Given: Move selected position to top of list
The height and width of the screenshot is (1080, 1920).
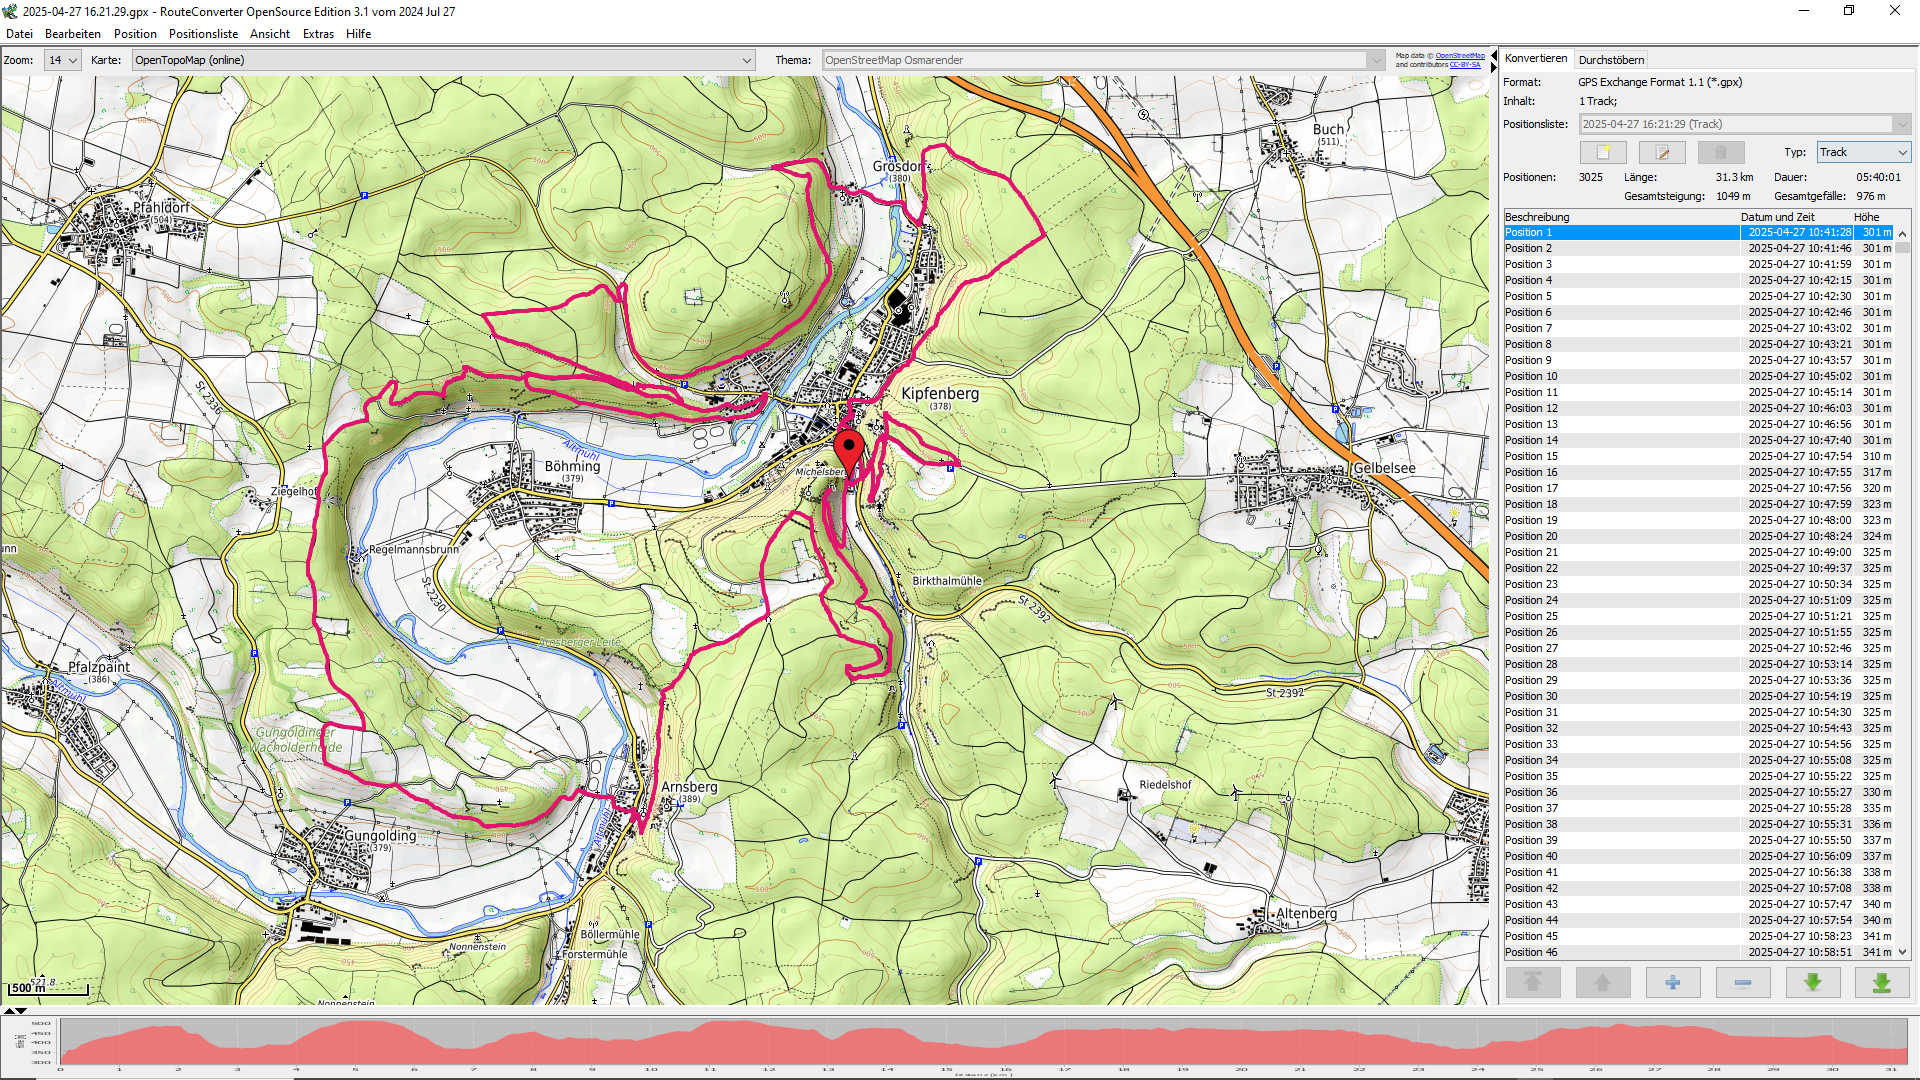Looking at the screenshot, I should point(1533,983).
